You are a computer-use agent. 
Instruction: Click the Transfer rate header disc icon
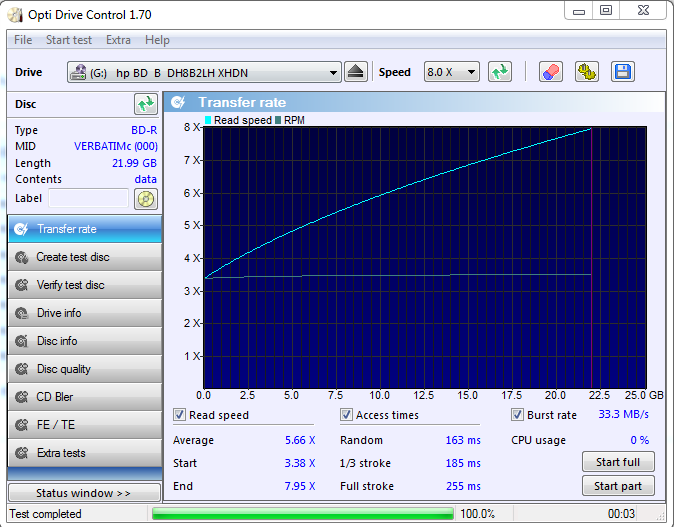178,102
